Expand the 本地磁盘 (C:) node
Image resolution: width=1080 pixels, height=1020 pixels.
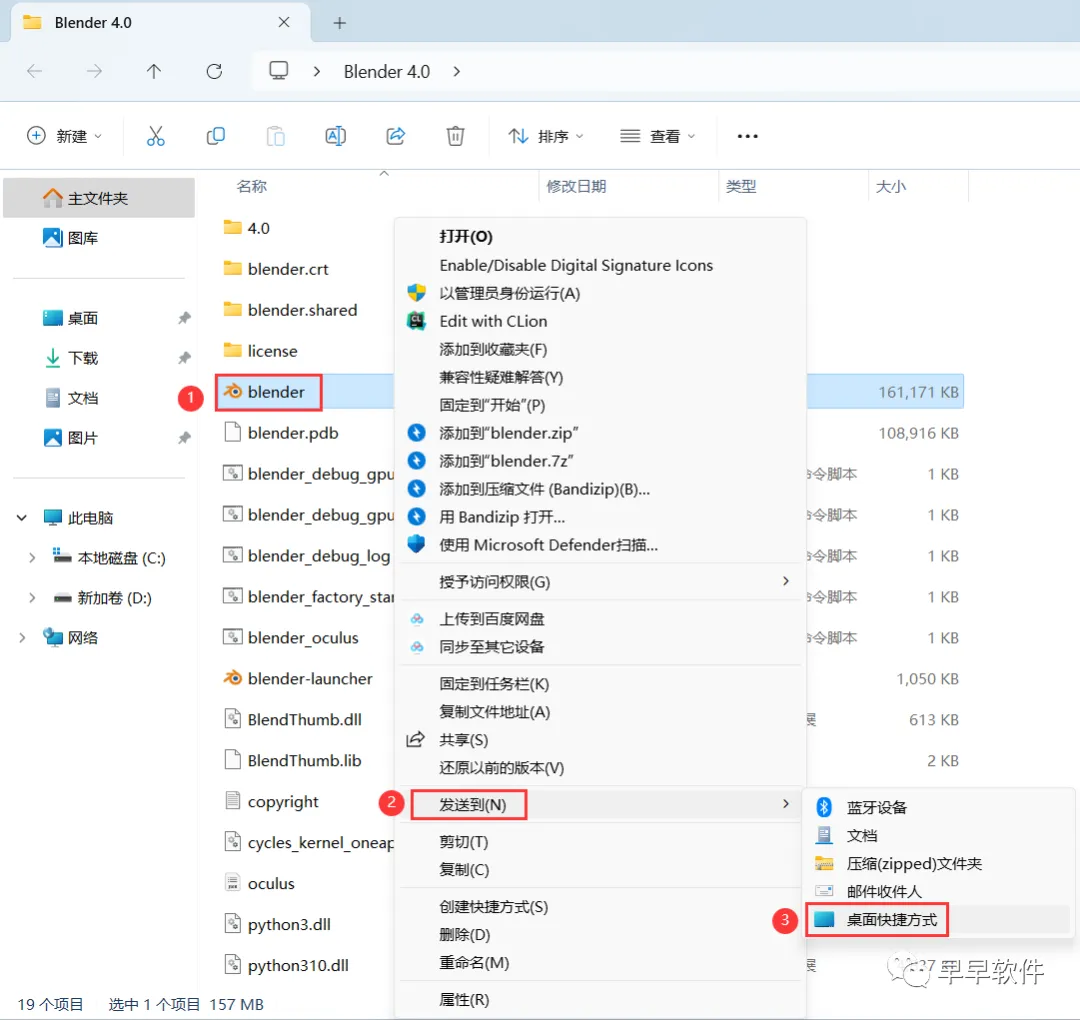32,558
